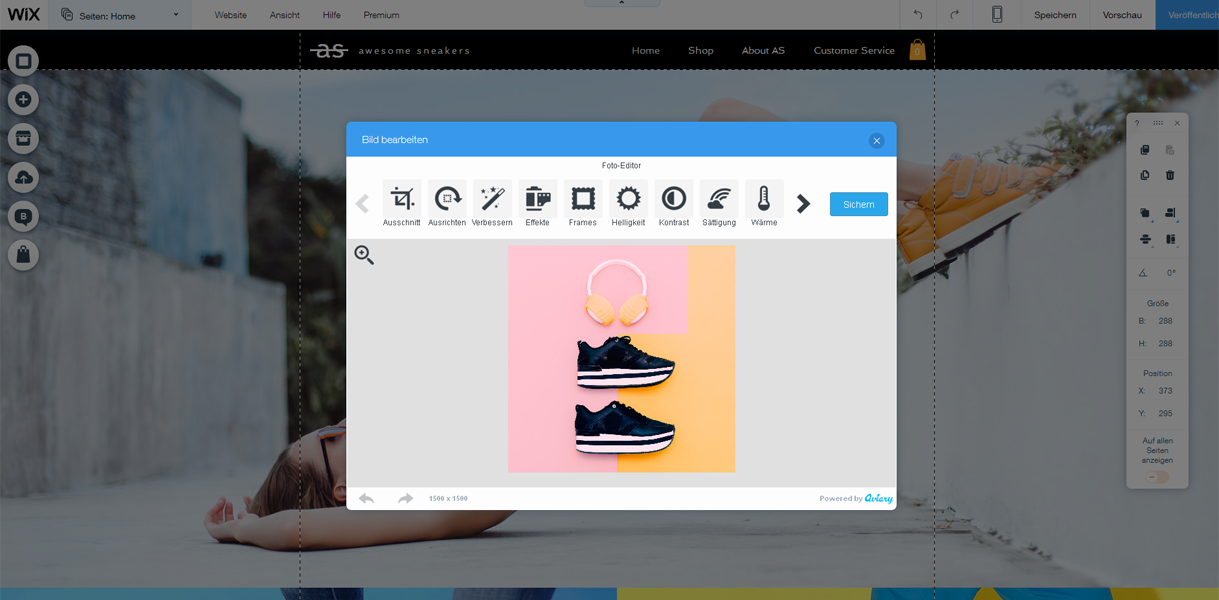
Task: Open the Ansicht menu
Action: (284, 15)
